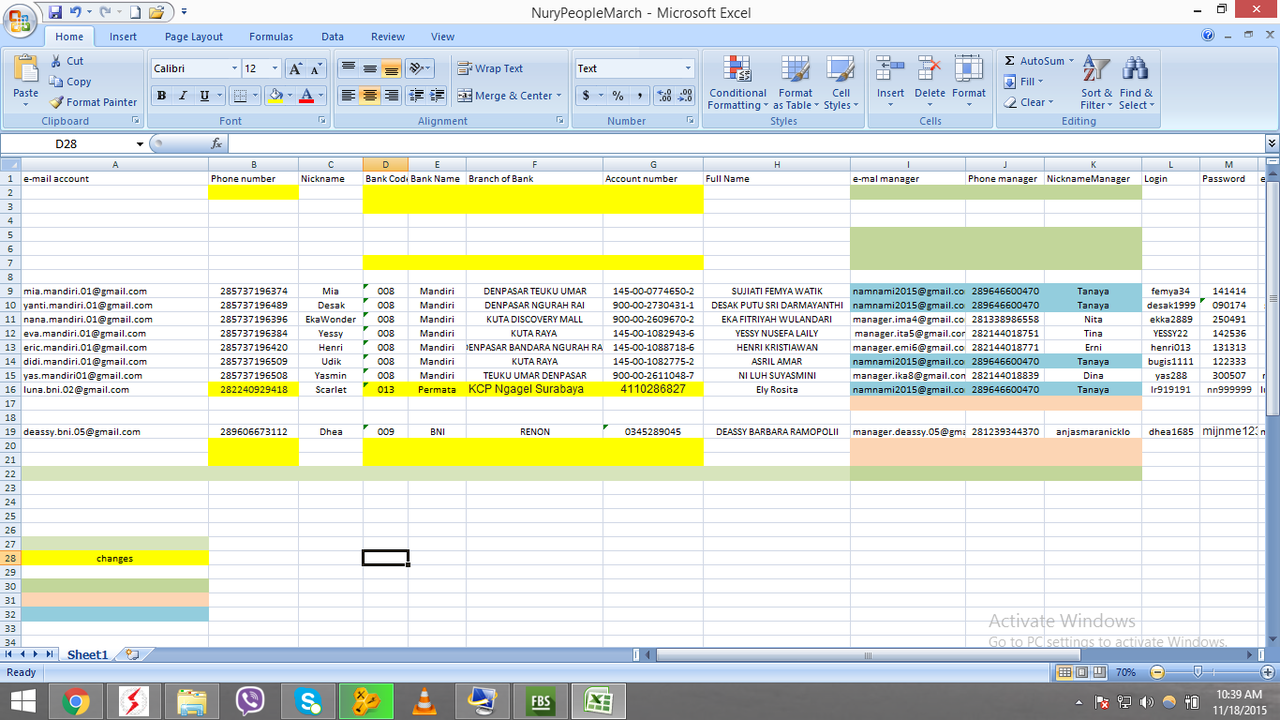This screenshot has width=1280, height=720.
Task: Apply red Font Color
Action: 306,96
